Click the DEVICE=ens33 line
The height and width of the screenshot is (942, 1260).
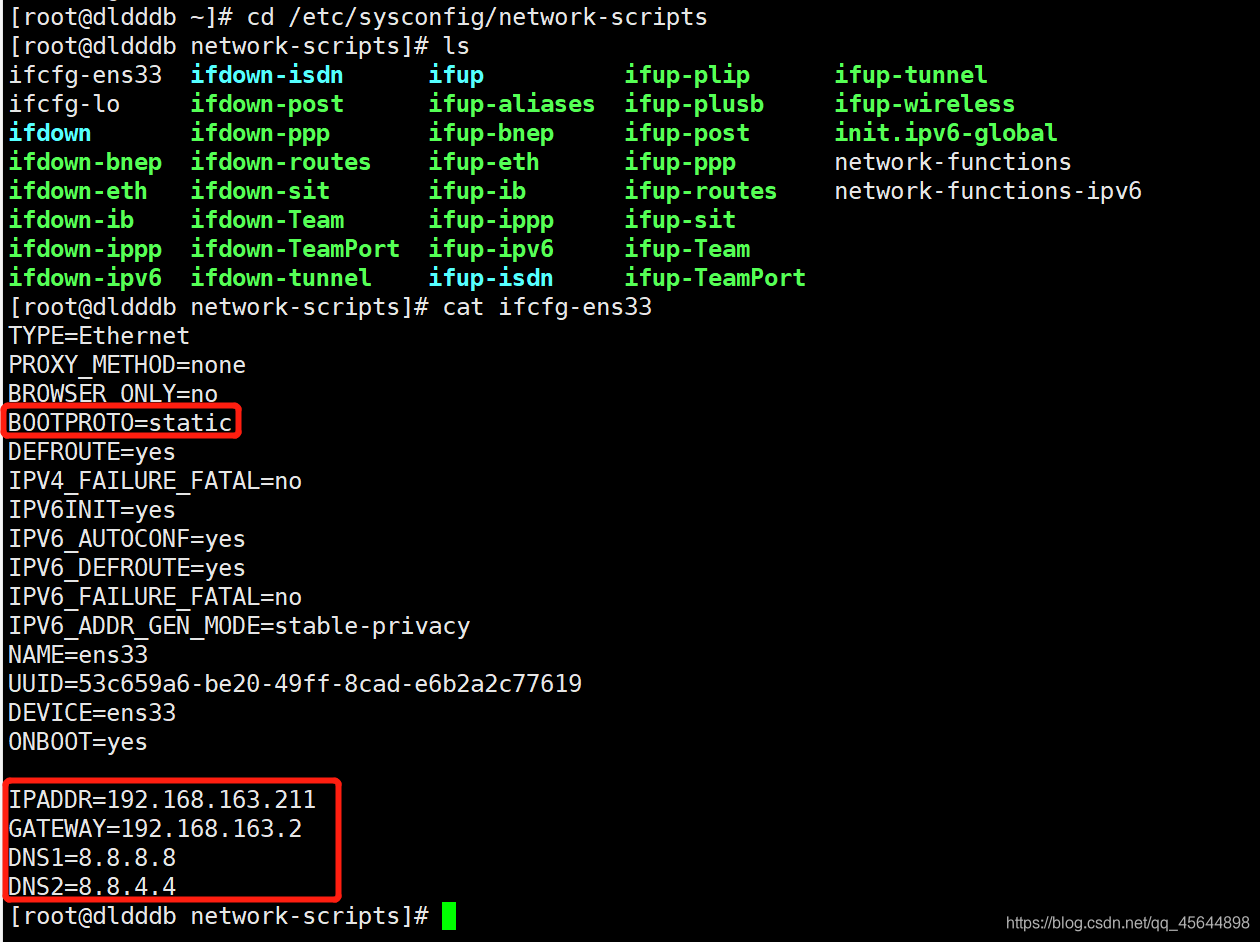click(x=92, y=713)
